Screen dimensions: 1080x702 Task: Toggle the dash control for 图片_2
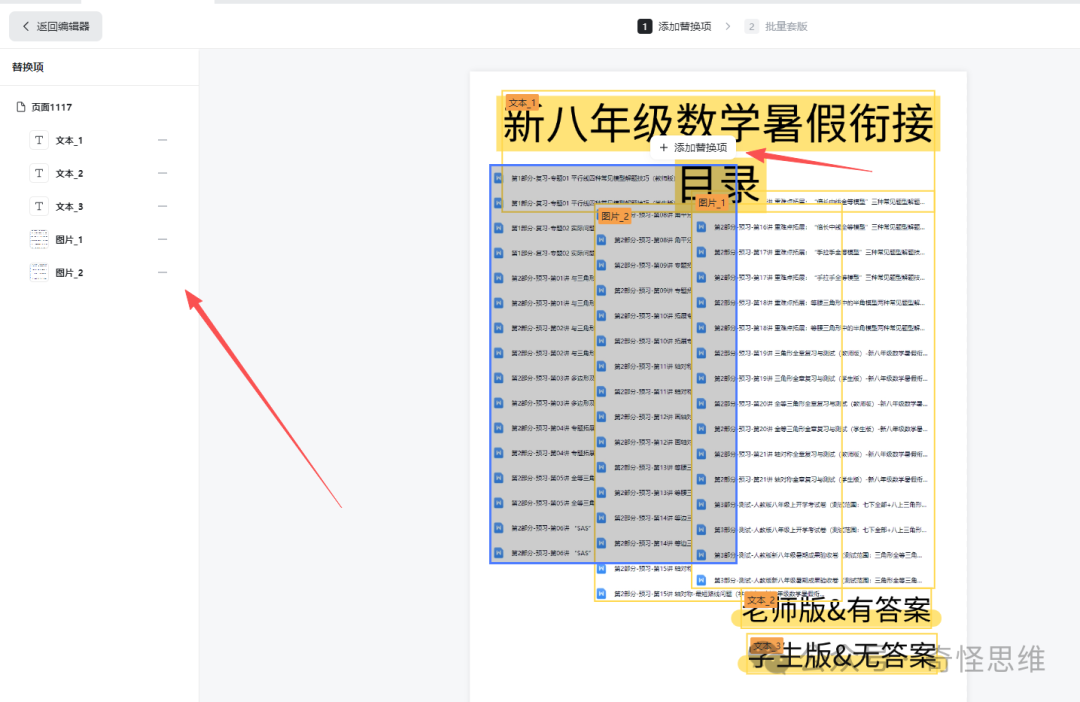click(162, 272)
